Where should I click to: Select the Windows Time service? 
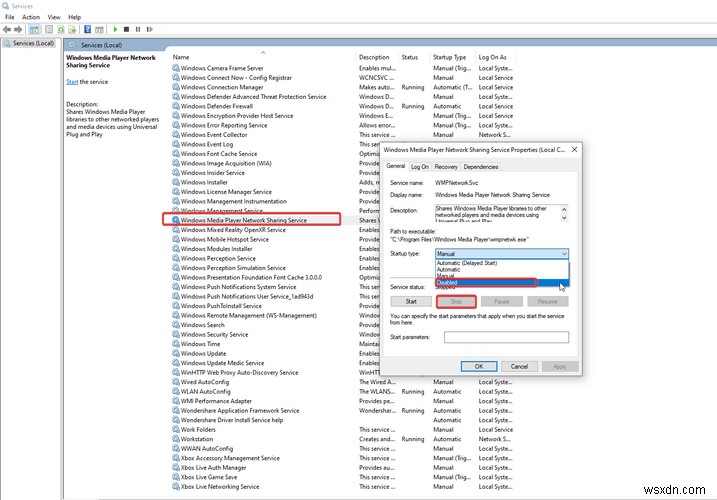(276, 344)
